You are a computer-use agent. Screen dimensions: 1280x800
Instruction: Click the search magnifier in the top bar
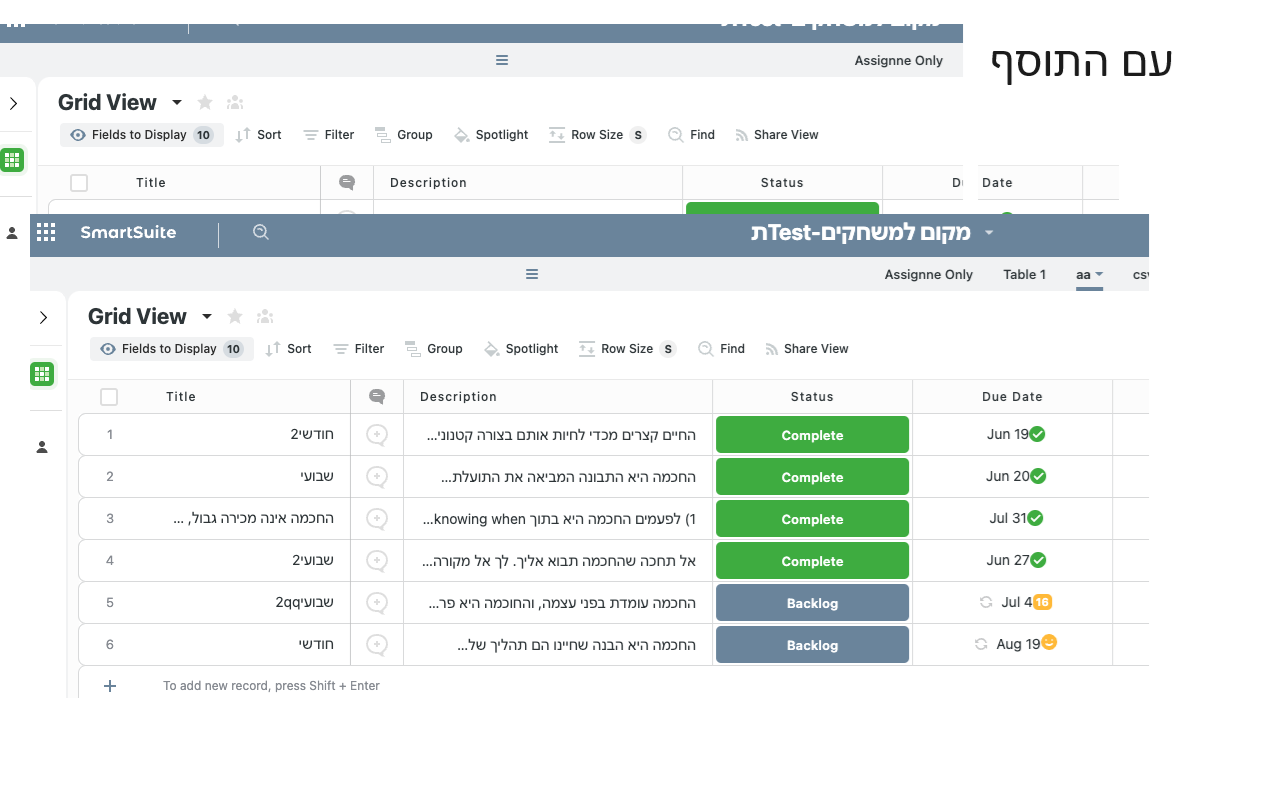coord(260,231)
